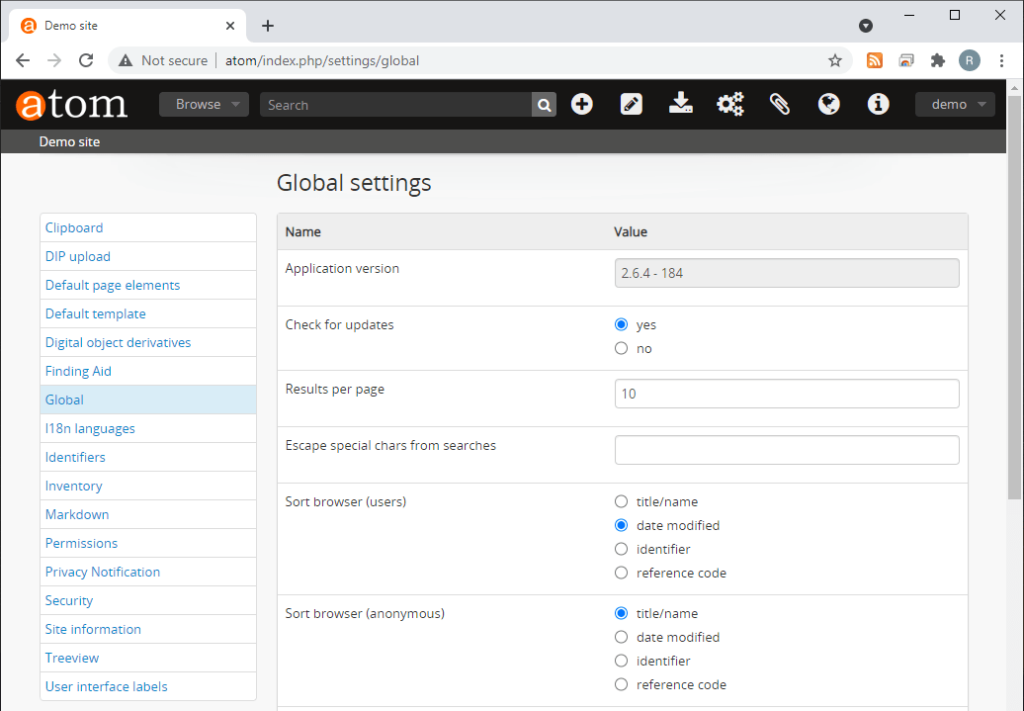Go to Site information settings
This screenshot has width=1024, height=711.
(148, 629)
